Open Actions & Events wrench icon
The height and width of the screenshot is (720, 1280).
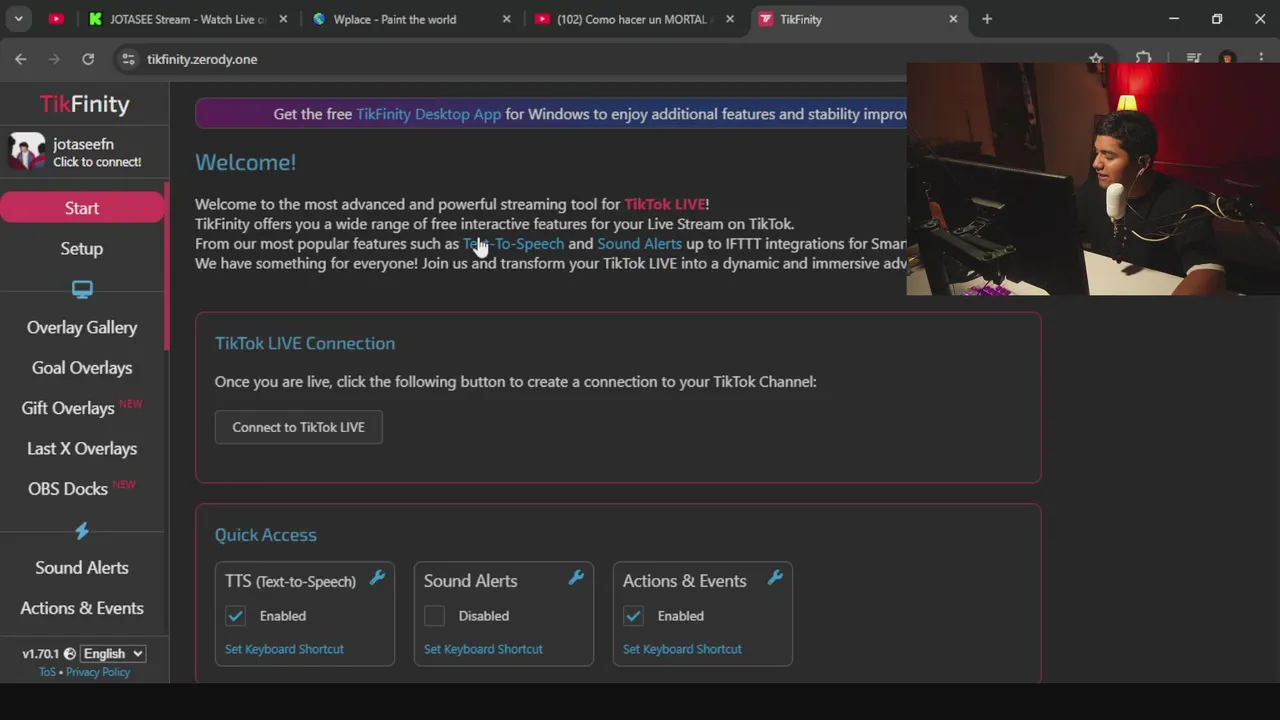[775, 578]
